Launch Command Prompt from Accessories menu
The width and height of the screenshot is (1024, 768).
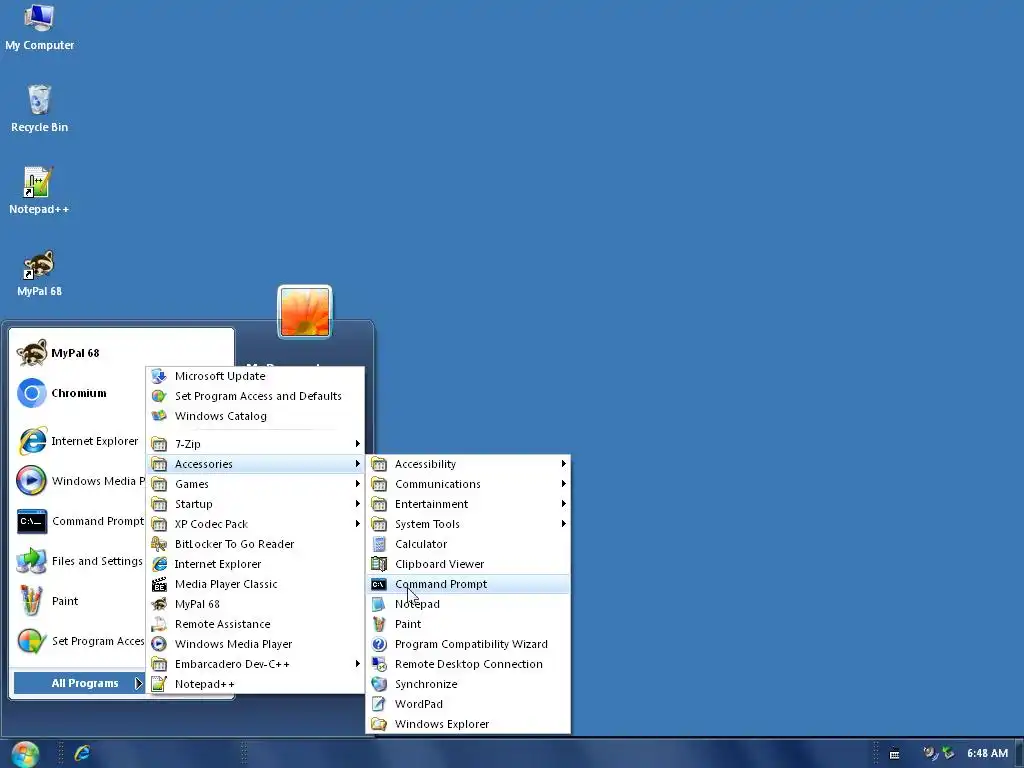[468, 584]
